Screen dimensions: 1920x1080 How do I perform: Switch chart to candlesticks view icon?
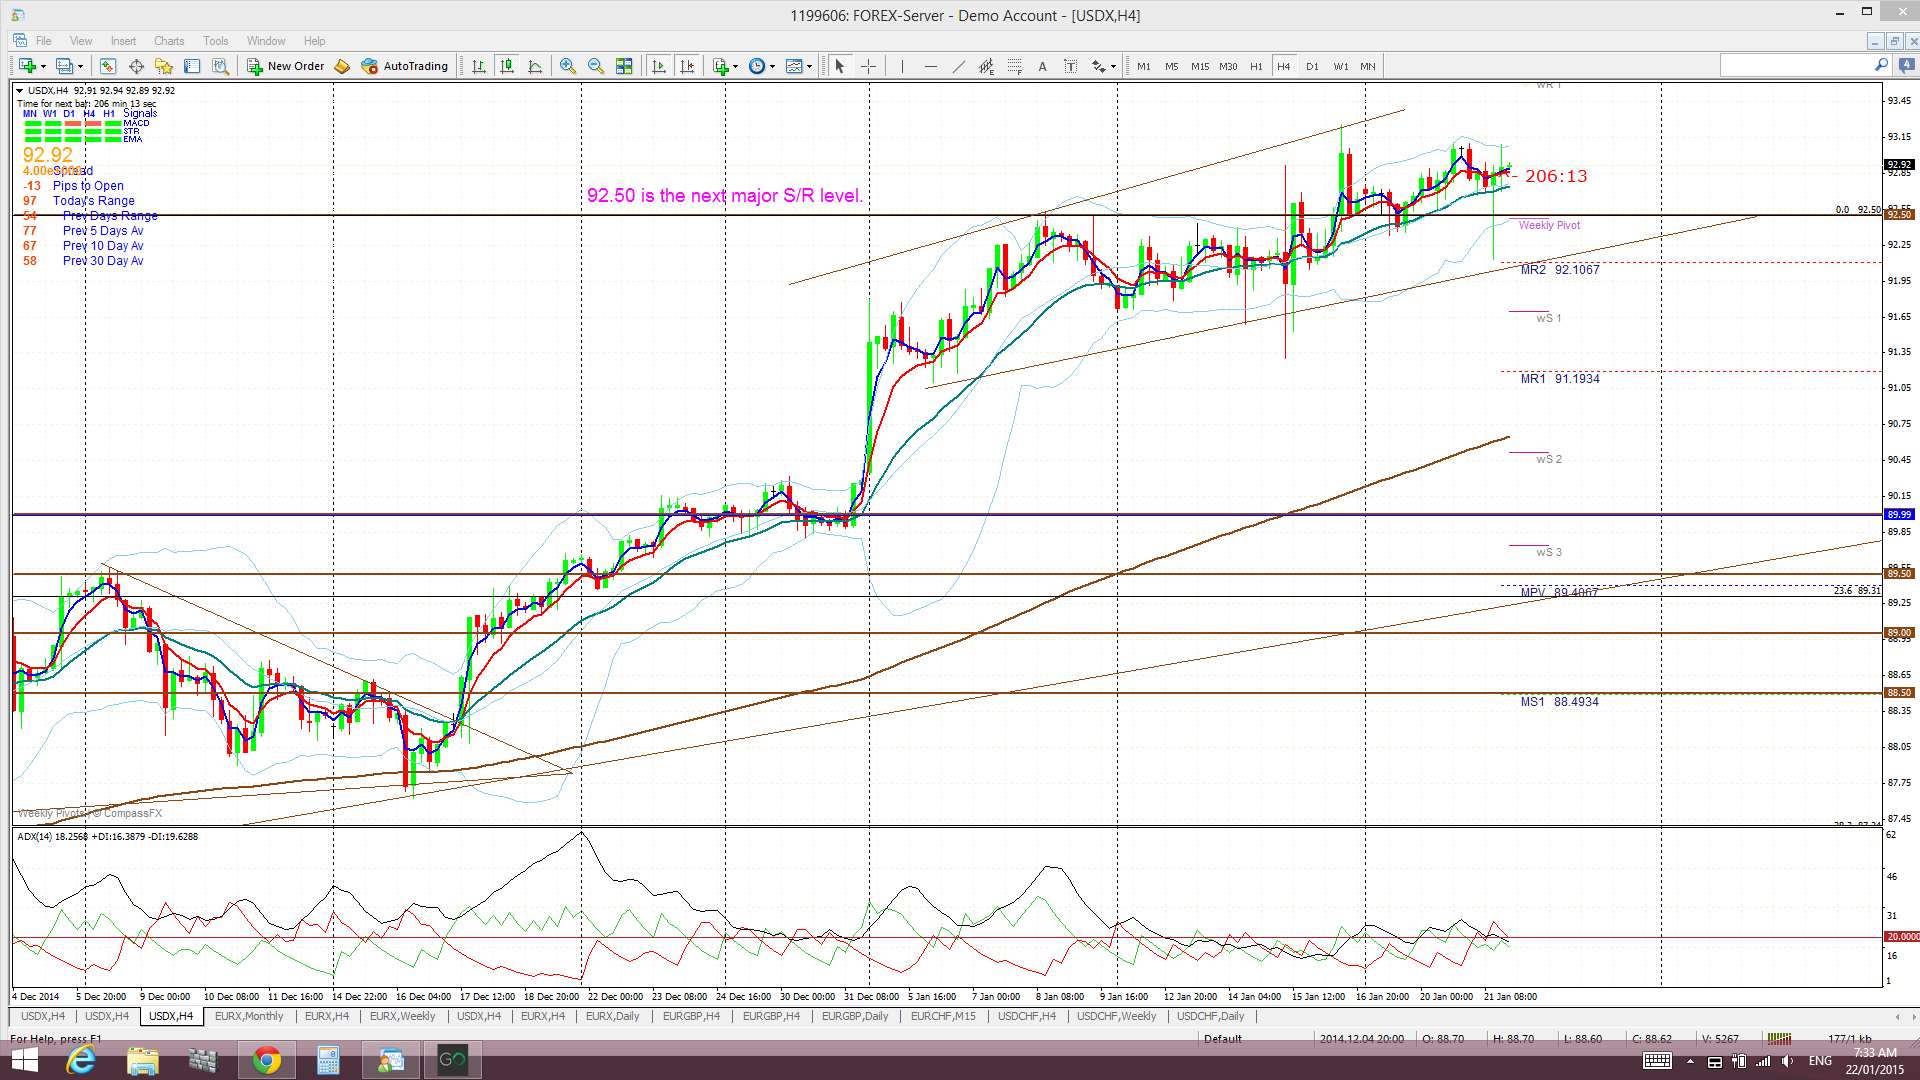(x=507, y=66)
